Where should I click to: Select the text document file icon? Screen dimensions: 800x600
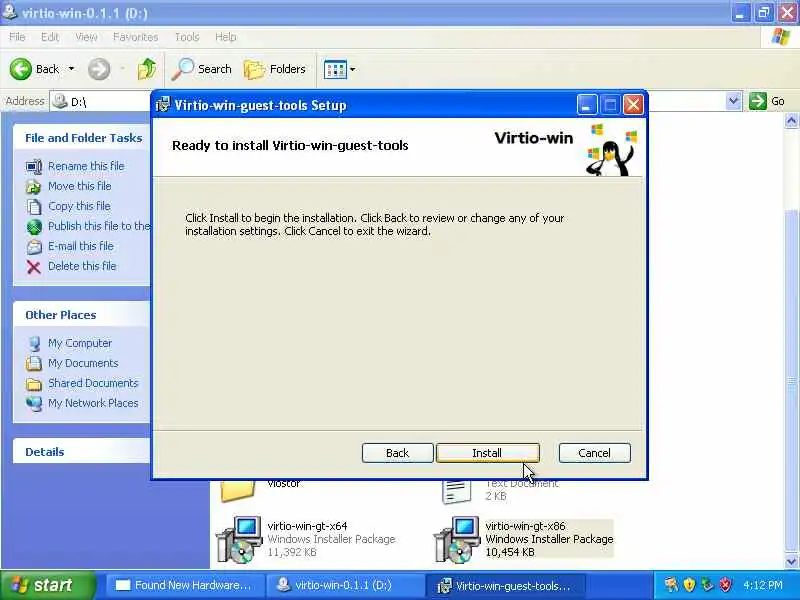(456, 492)
